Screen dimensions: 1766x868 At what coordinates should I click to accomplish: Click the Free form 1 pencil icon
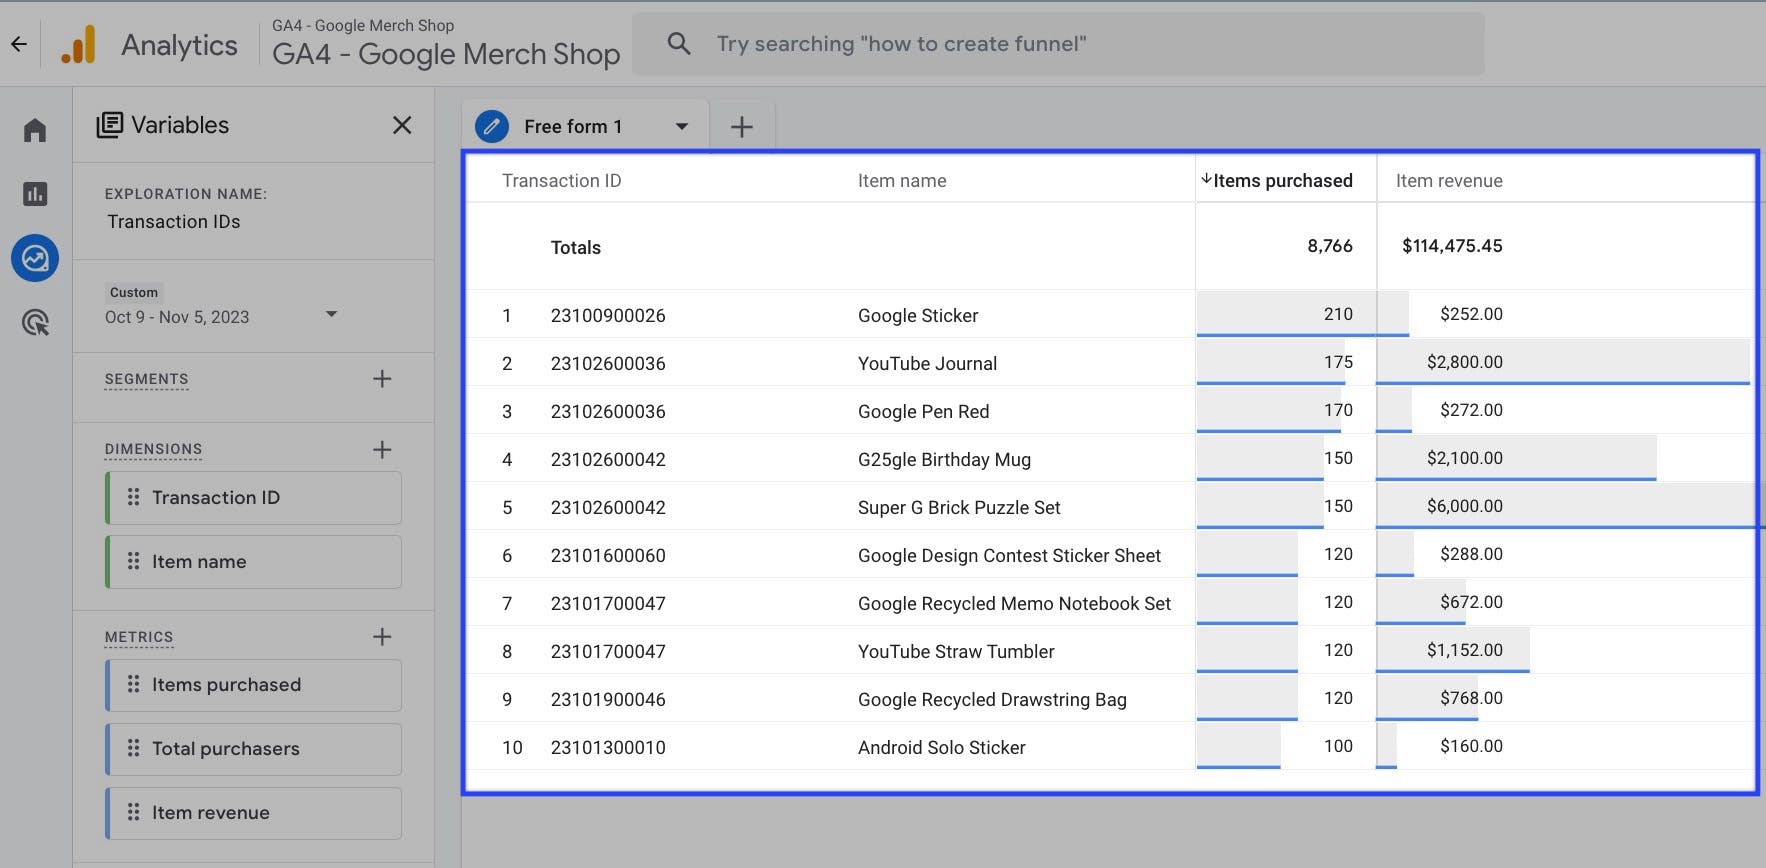point(491,127)
